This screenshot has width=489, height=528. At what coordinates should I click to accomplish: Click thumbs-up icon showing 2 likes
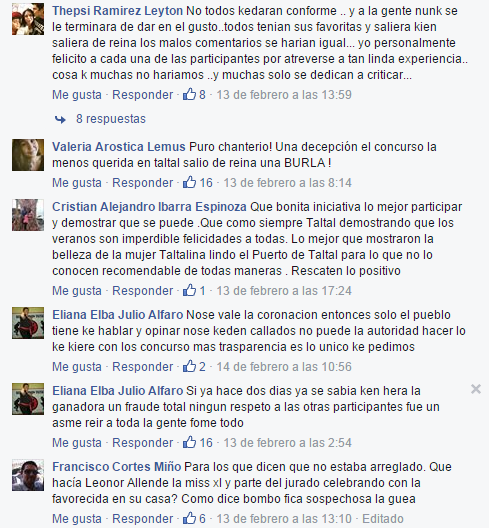point(189,366)
